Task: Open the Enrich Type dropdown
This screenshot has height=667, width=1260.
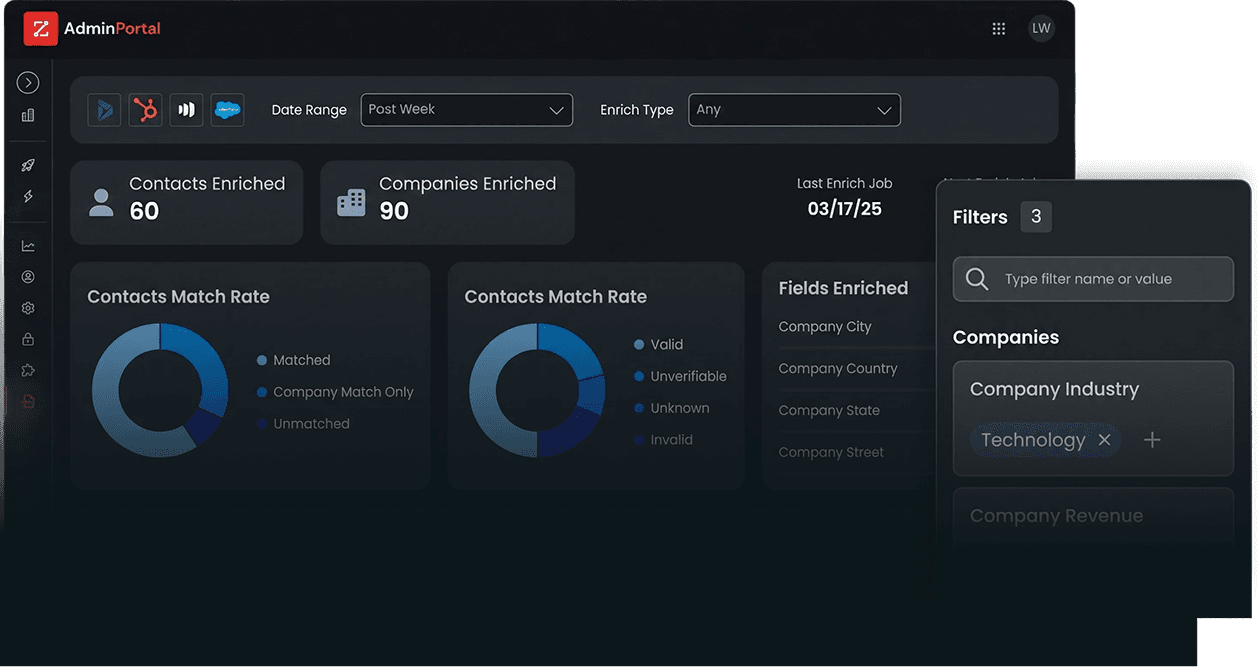Action: click(794, 110)
